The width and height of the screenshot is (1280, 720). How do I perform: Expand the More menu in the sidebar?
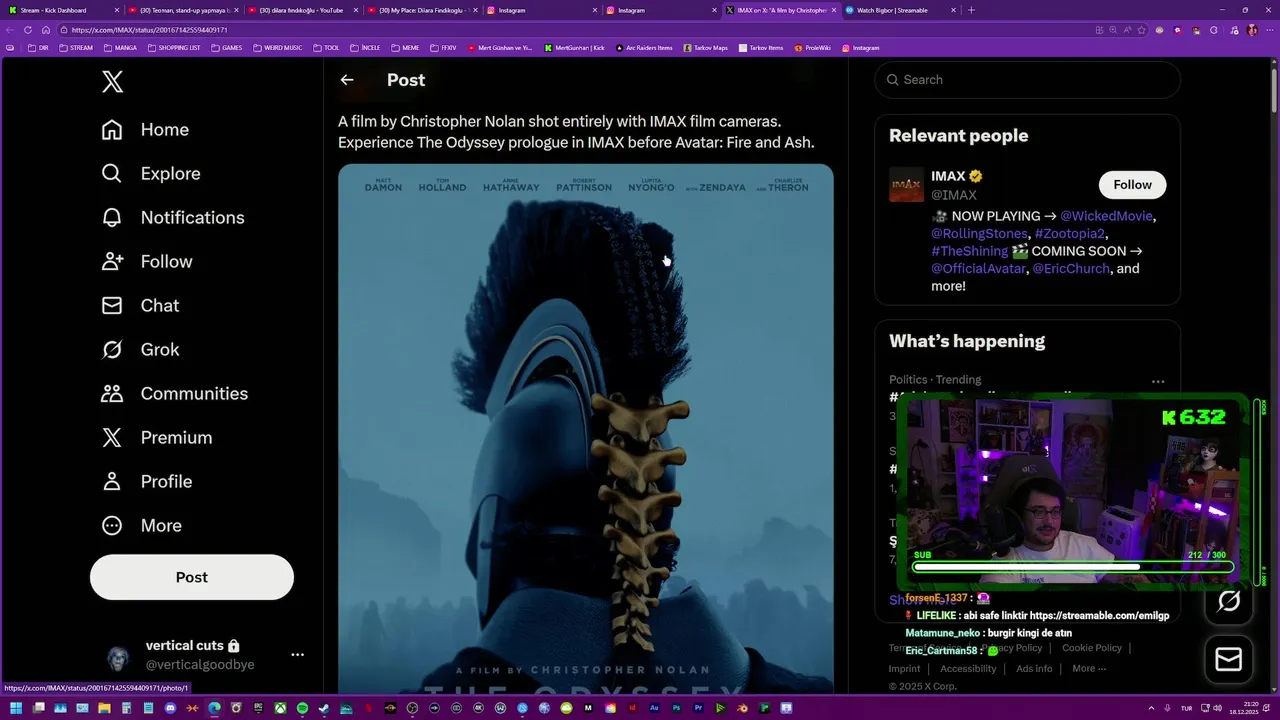tap(142, 526)
